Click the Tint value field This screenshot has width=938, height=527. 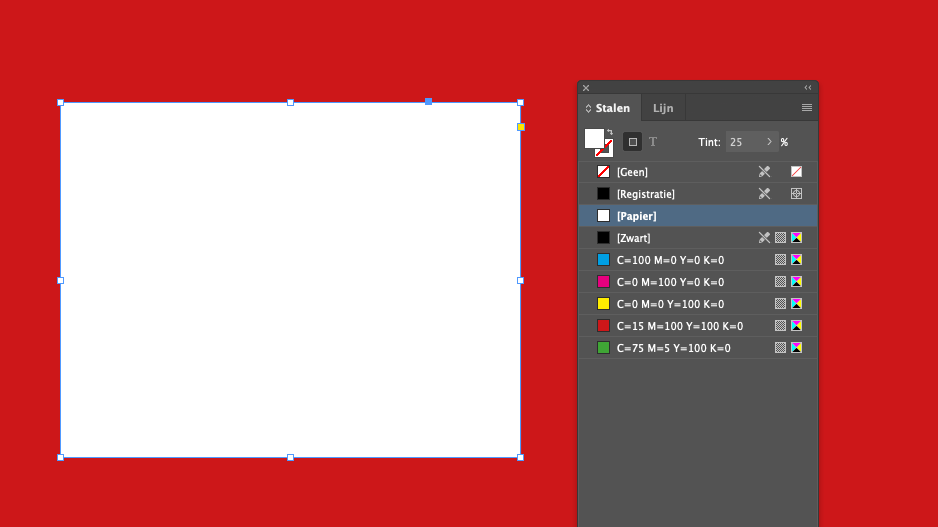point(743,142)
